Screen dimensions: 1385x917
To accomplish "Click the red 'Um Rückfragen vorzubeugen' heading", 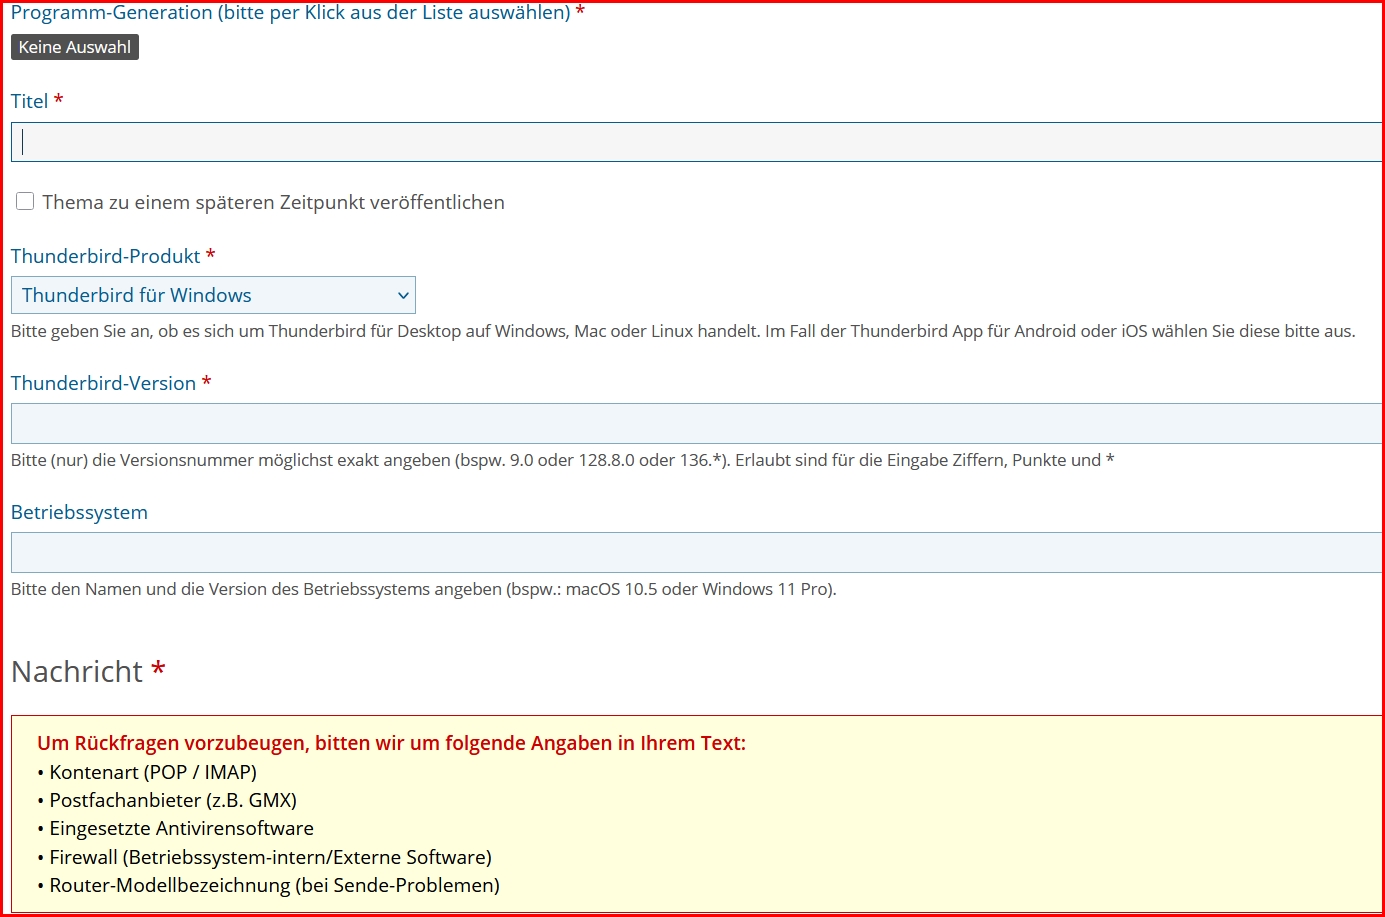I will click(391, 743).
